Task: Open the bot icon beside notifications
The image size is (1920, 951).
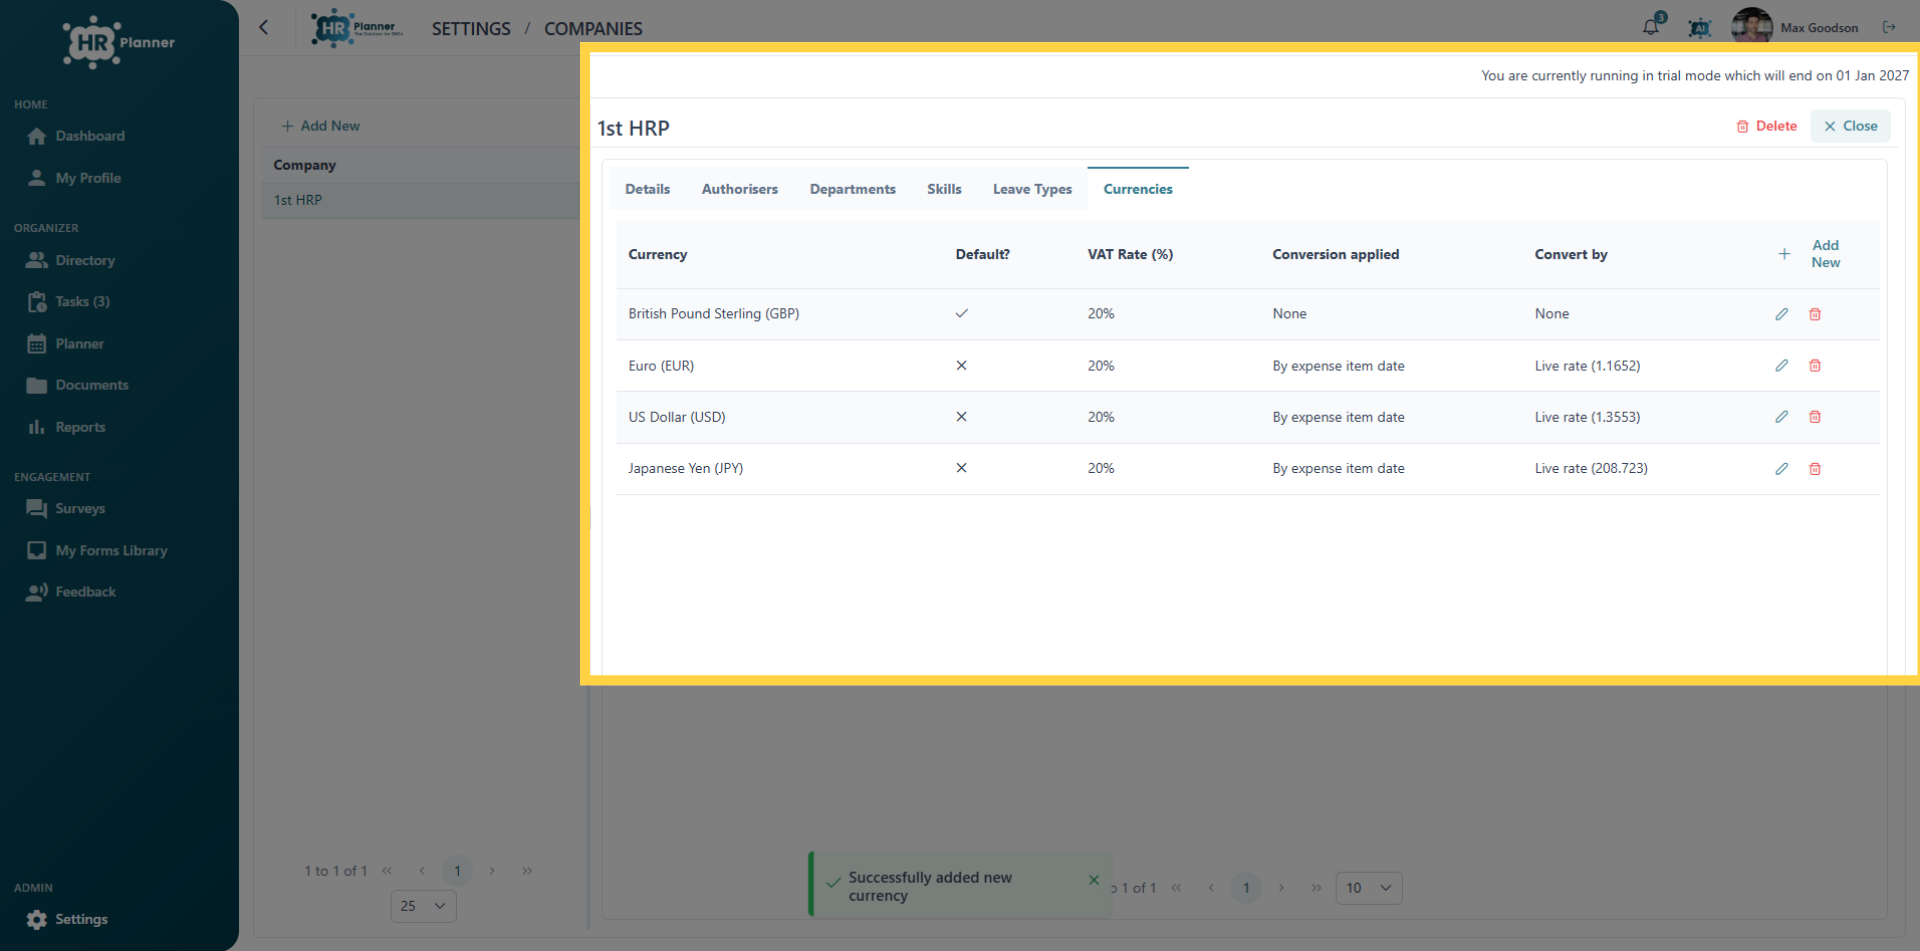Action: [x=1699, y=28]
